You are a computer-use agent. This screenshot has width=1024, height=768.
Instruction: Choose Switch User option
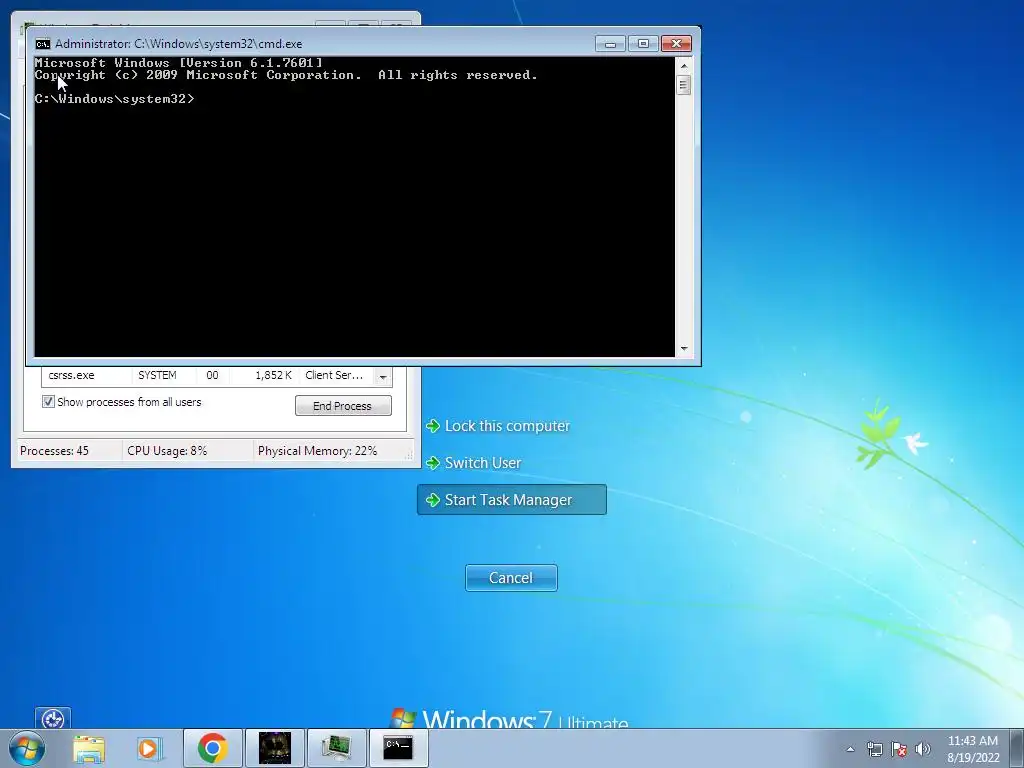(x=474, y=463)
